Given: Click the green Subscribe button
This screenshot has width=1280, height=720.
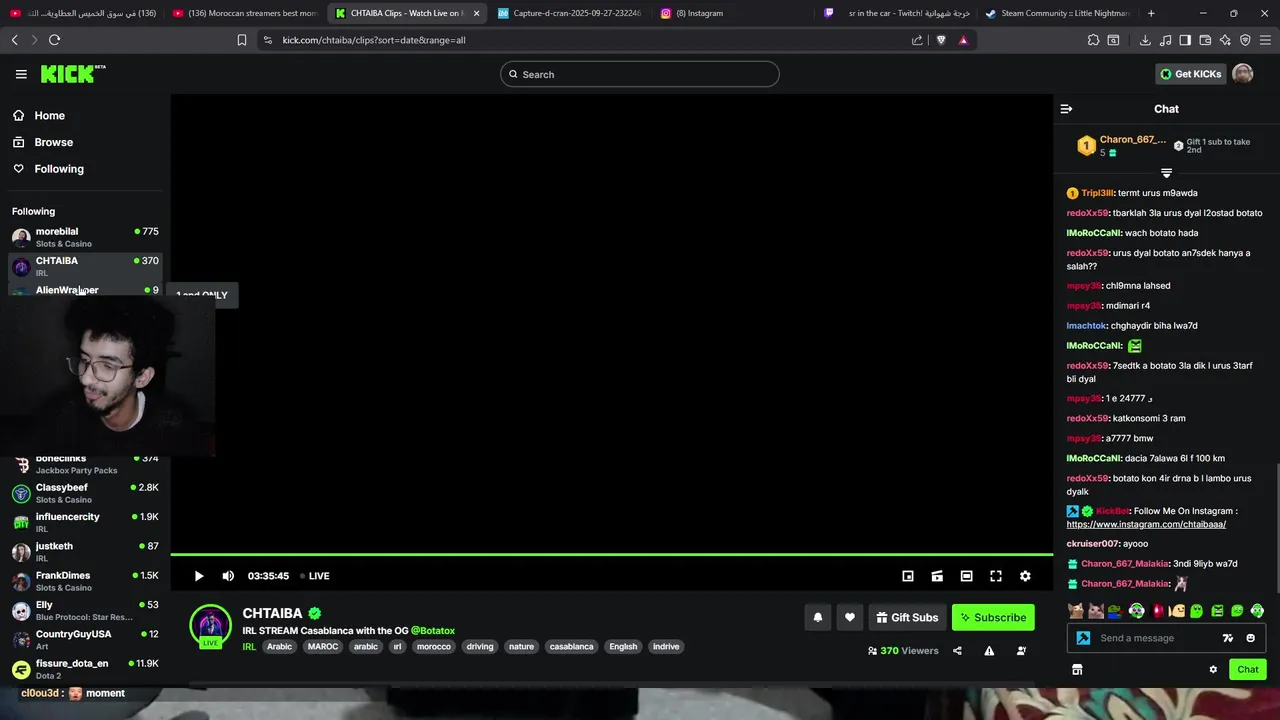Looking at the screenshot, I should tap(993, 617).
